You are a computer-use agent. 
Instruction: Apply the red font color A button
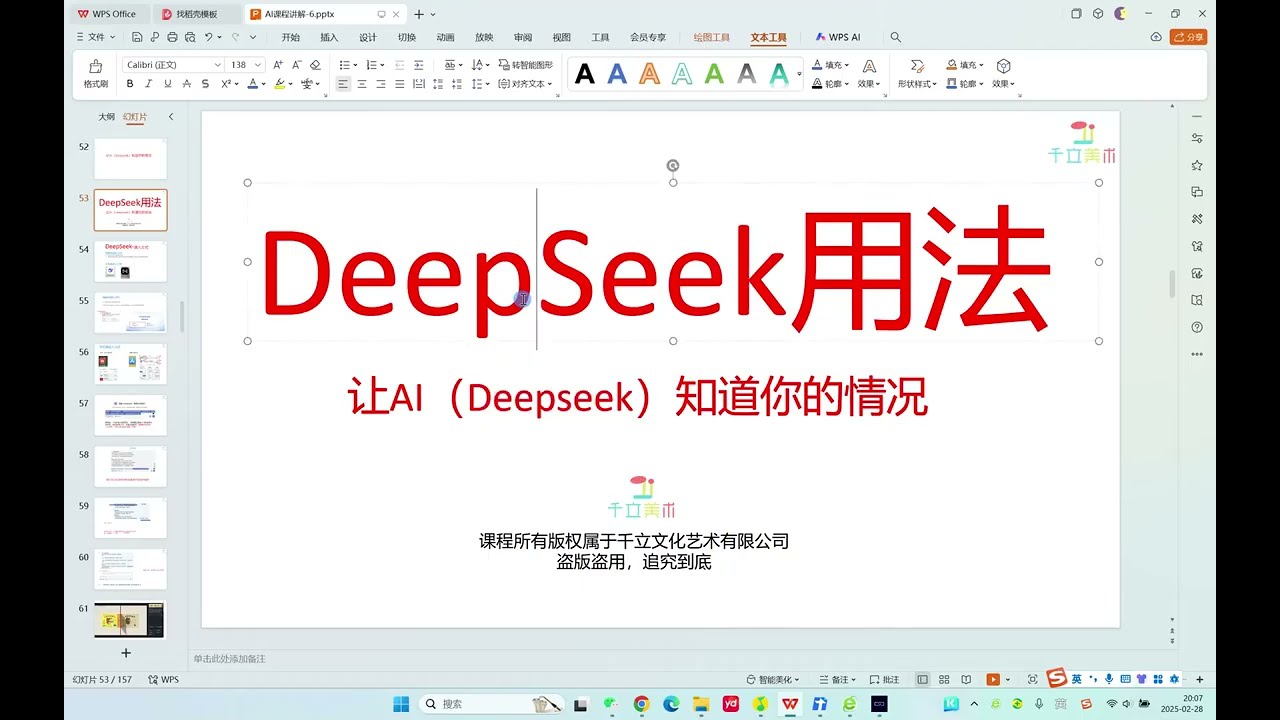253,84
